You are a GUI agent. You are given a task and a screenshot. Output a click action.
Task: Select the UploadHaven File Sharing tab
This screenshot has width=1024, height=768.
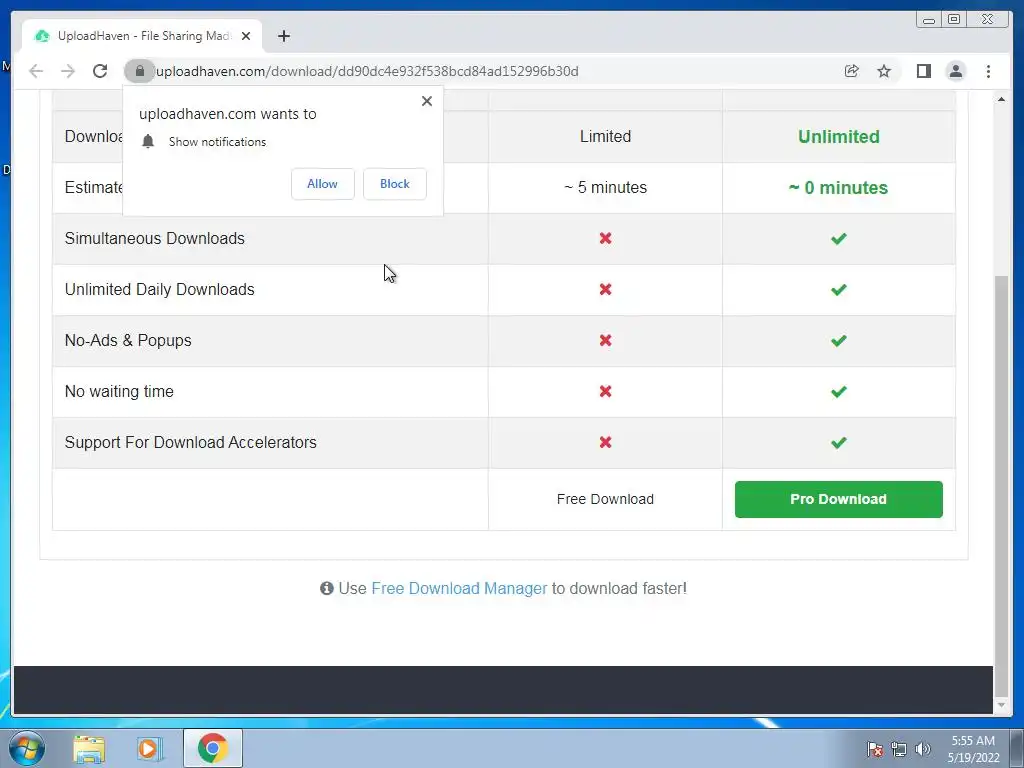coord(142,36)
